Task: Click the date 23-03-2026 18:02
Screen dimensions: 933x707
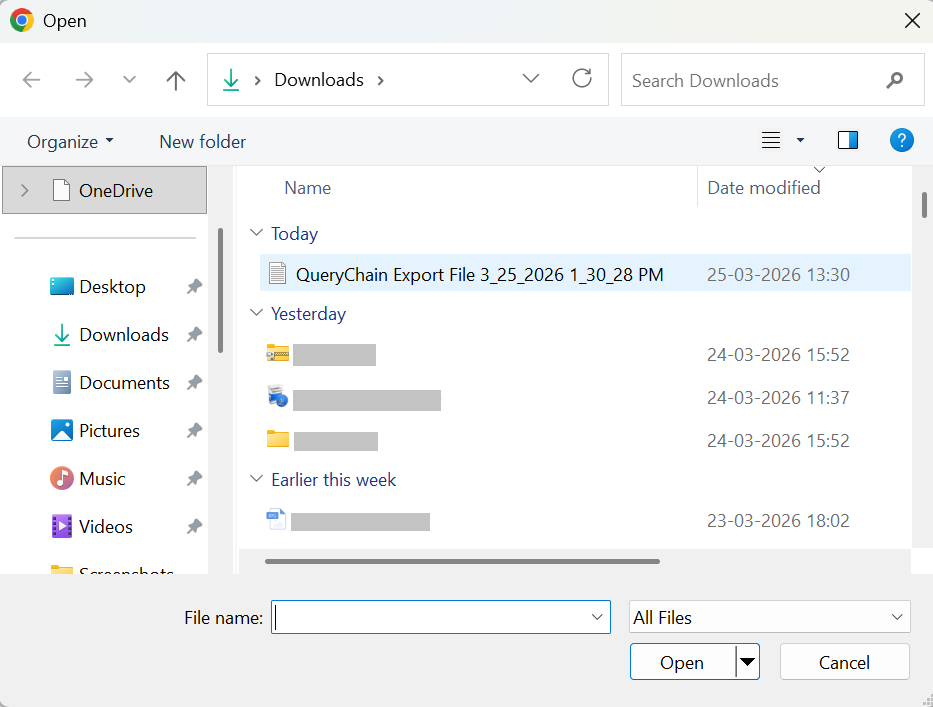Action: [778, 521]
